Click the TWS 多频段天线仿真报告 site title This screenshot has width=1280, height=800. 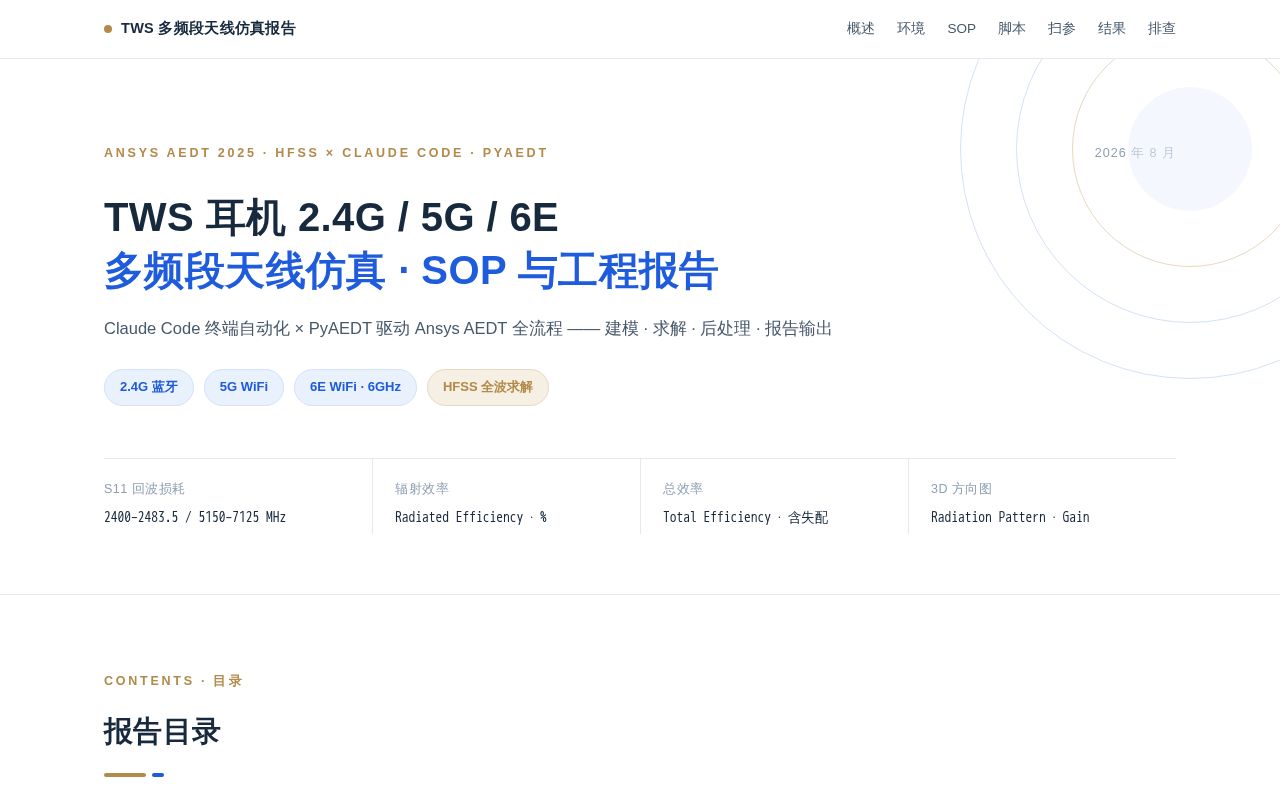[208, 29]
